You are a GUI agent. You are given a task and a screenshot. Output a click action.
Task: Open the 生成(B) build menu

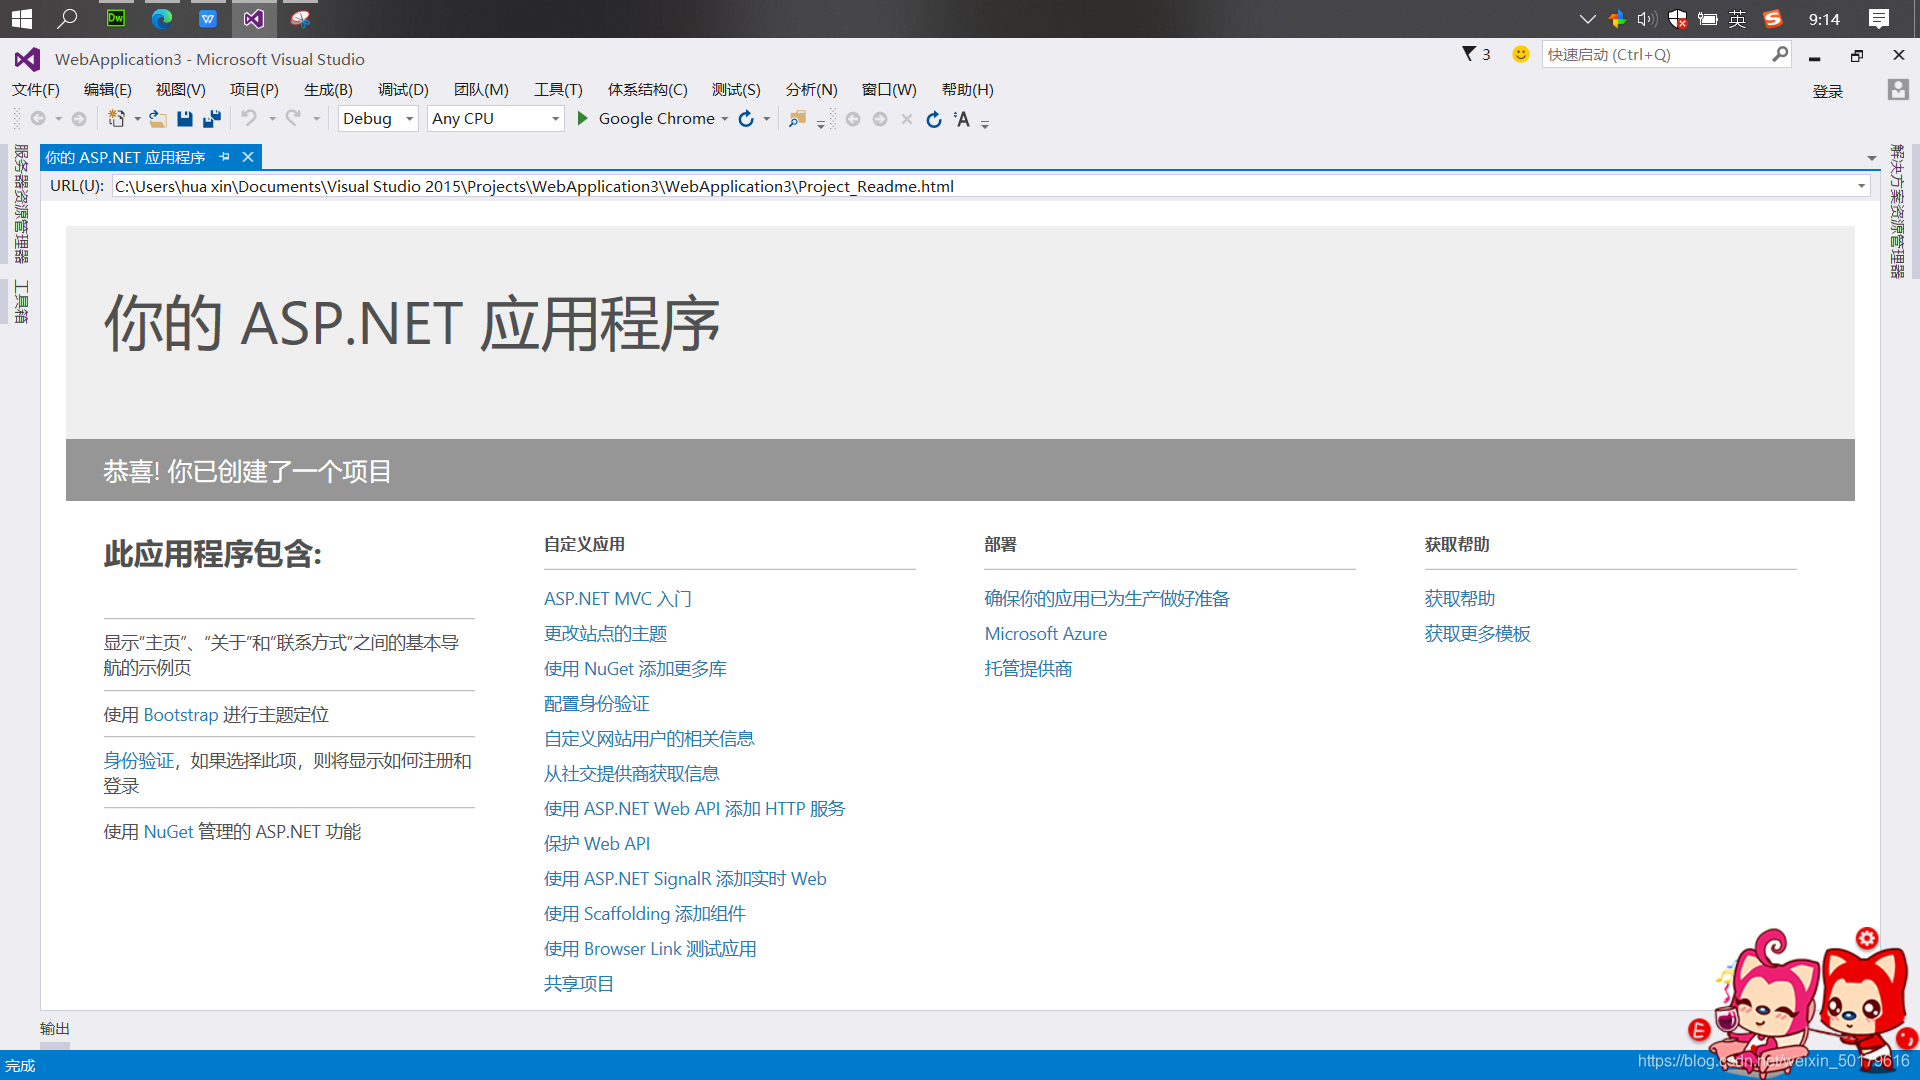(327, 88)
